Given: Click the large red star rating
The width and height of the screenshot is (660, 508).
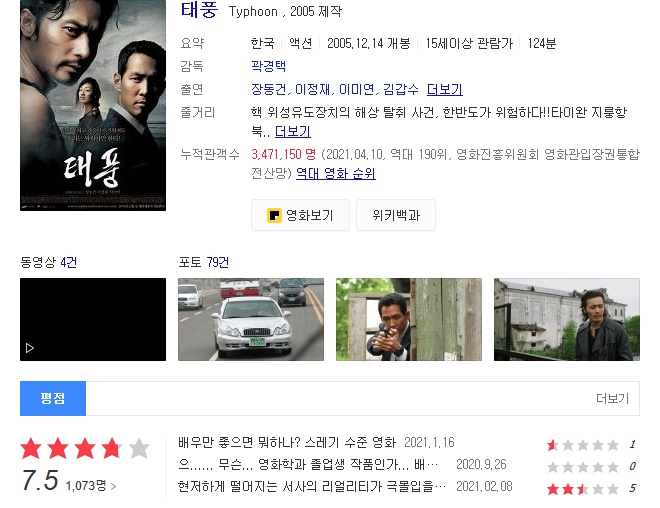Looking at the screenshot, I should pyautogui.click(x=85, y=448).
